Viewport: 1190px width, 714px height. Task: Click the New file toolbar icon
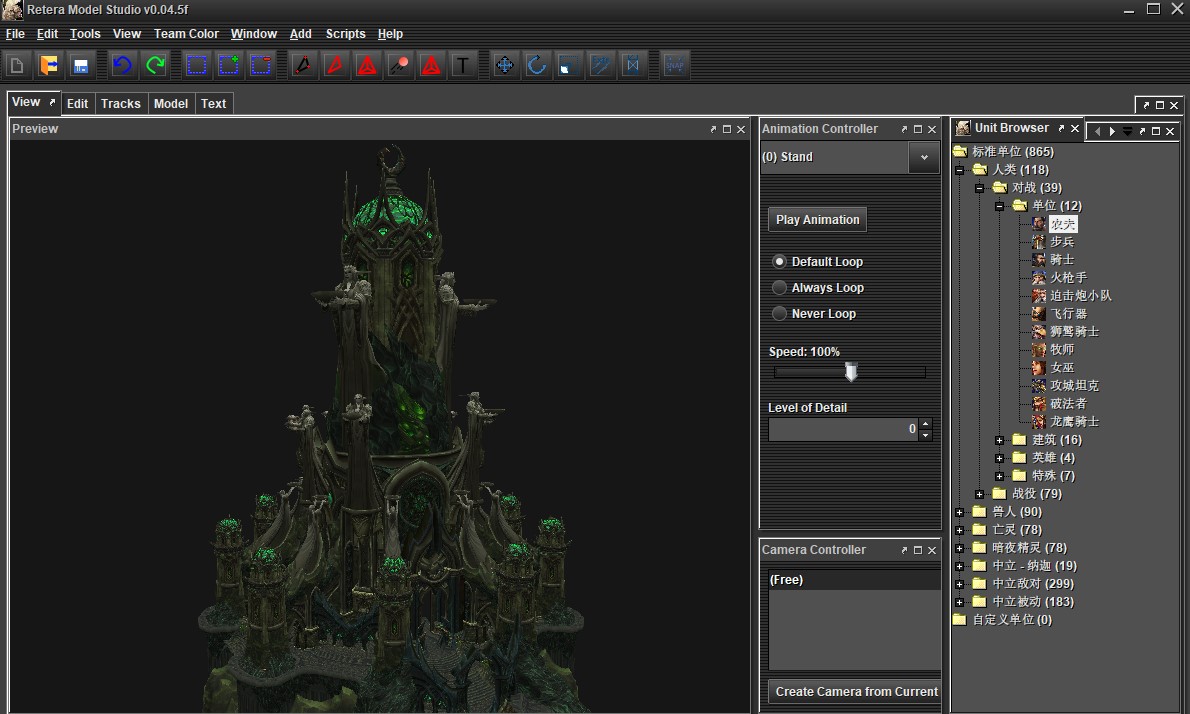(x=16, y=65)
